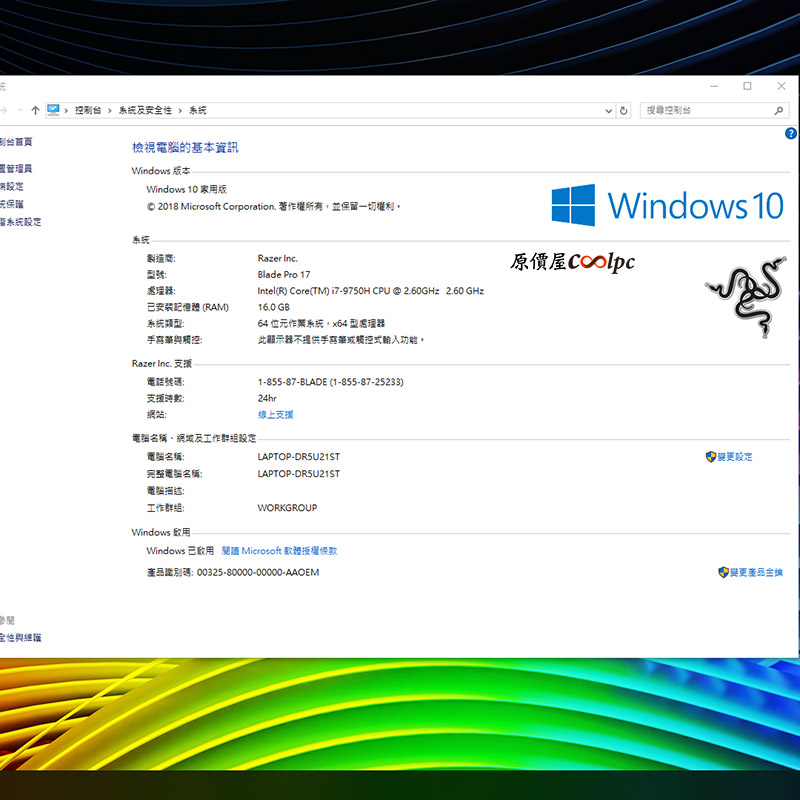This screenshot has width=800, height=800.
Task: Maximize the System window
Action: pos(747,86)
